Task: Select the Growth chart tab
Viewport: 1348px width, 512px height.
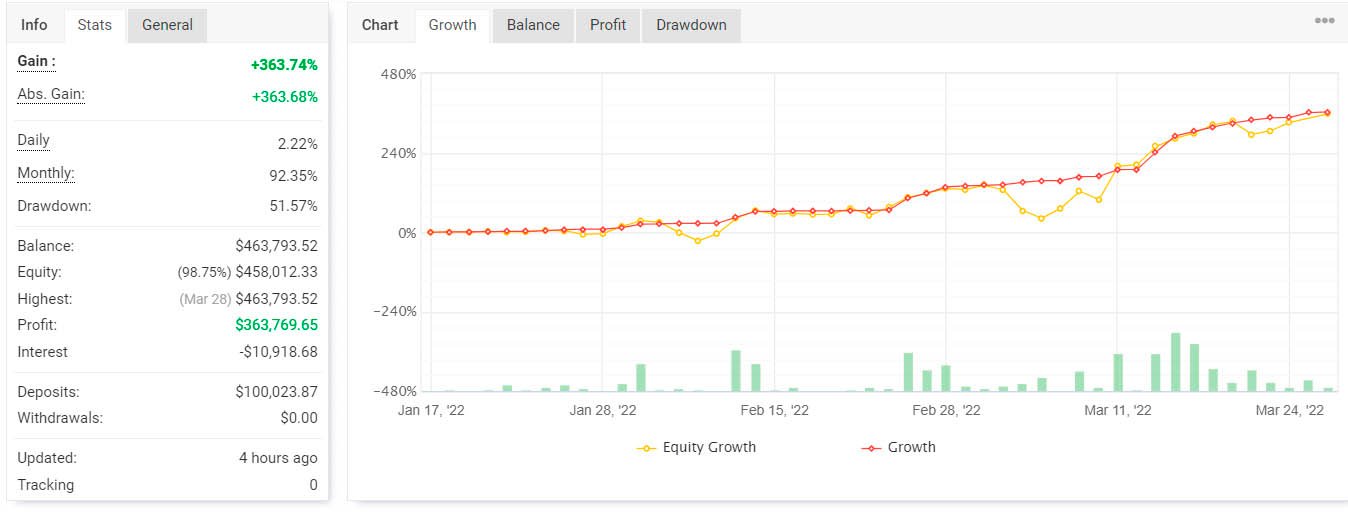Action: (x=452, y=25)
